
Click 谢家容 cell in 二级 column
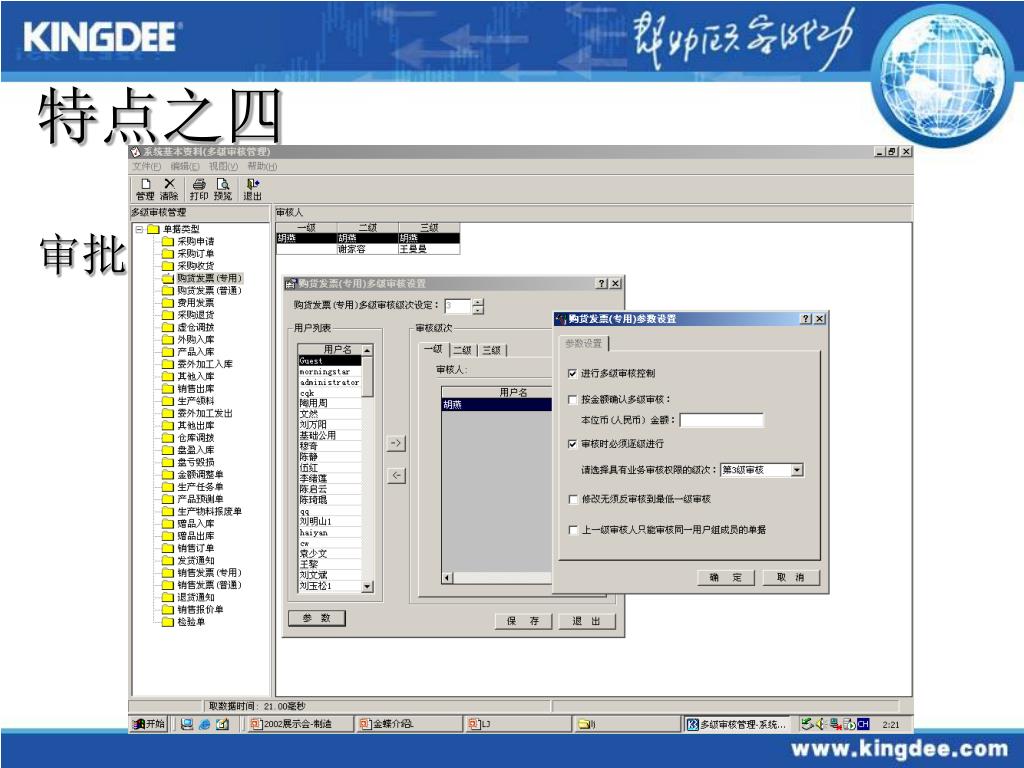pos(367,249)
